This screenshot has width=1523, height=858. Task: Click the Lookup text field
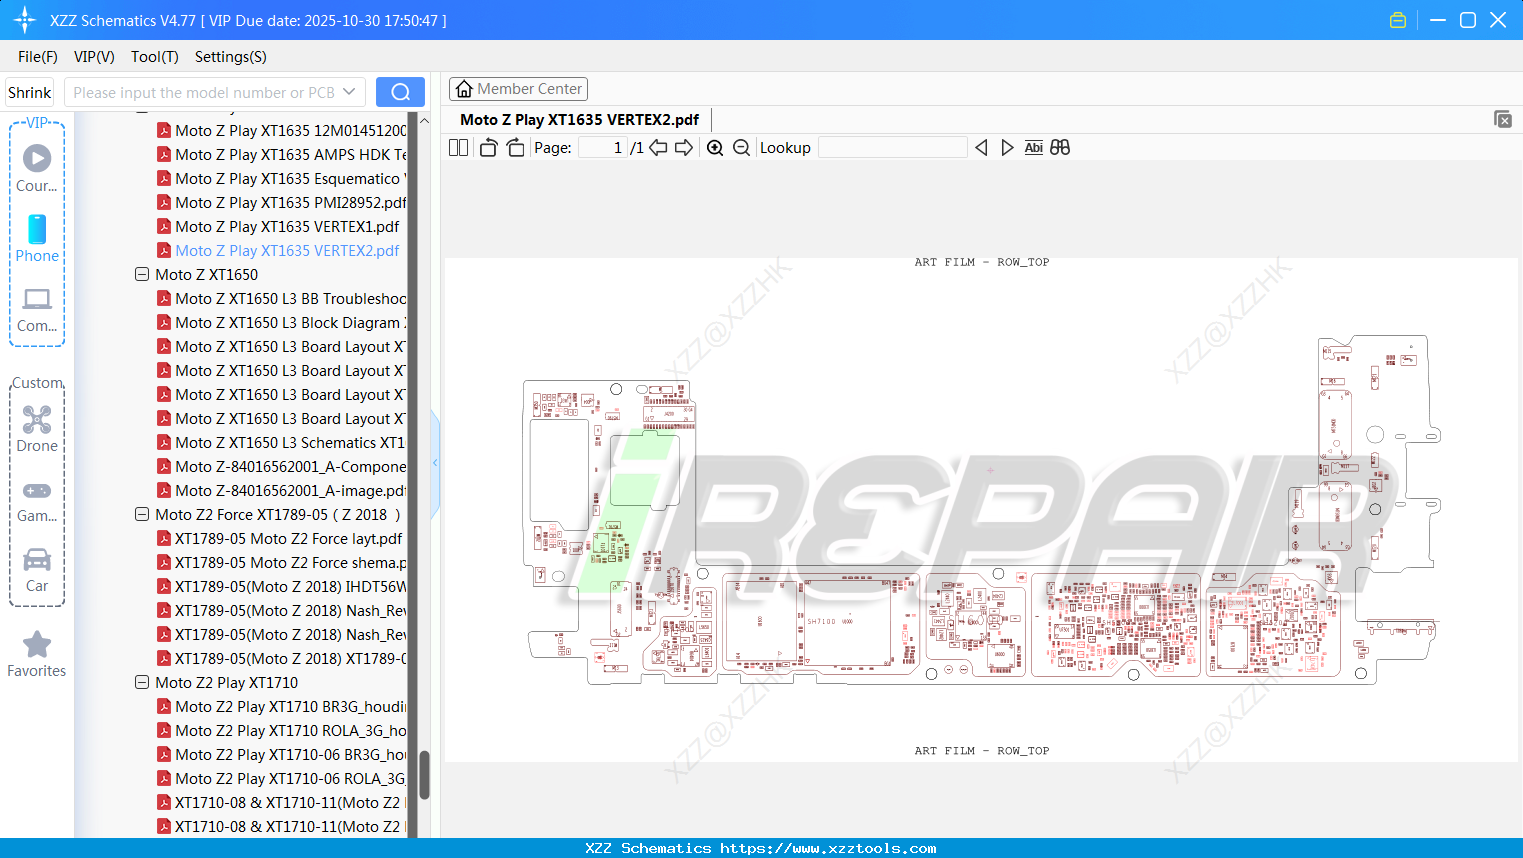tap(893, 148)
